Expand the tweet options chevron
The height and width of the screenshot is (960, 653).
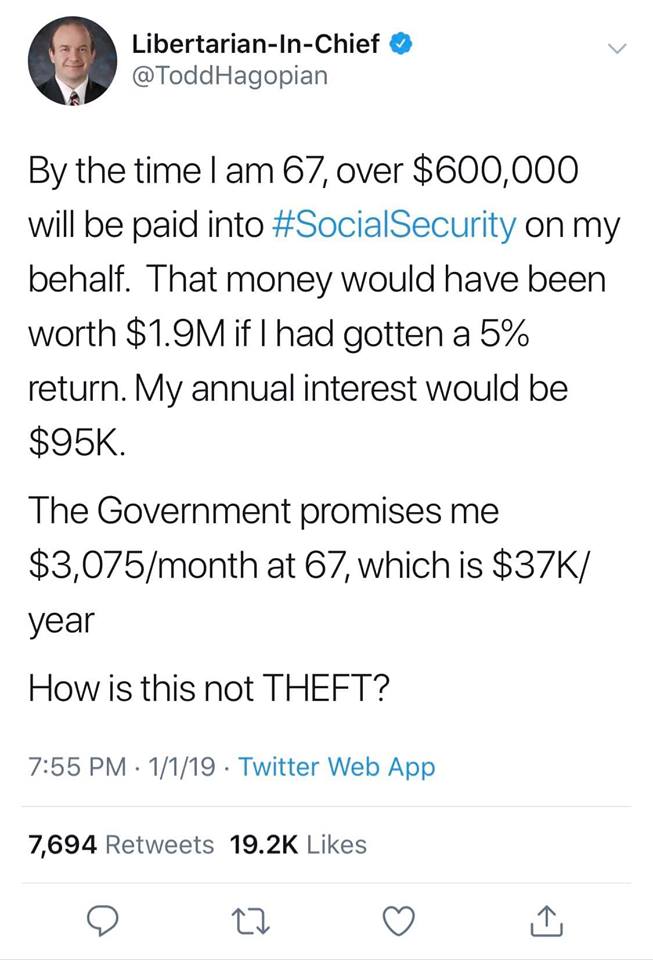pos(618,48)
